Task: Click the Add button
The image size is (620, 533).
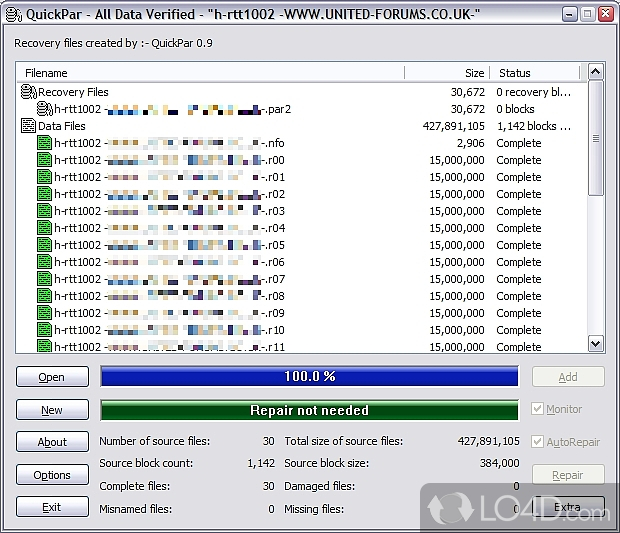Action: point(568,377)
